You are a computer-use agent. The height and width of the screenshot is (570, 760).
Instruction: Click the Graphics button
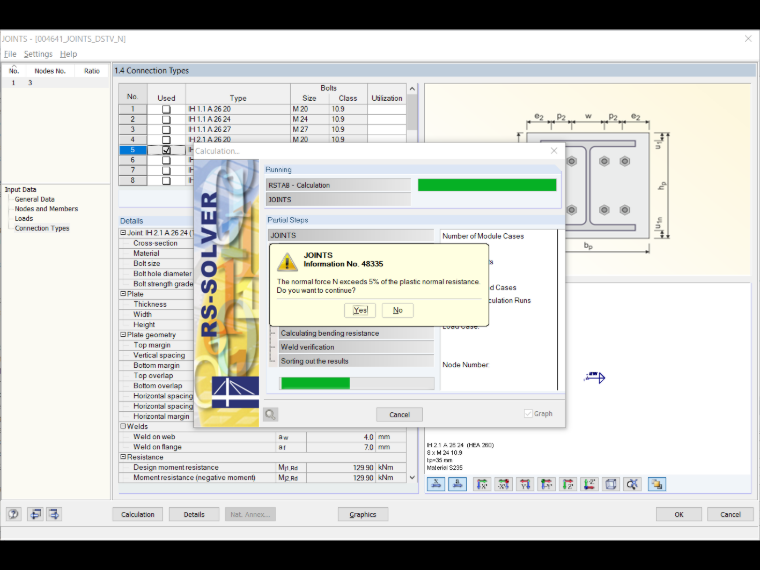tap(363, 514)
